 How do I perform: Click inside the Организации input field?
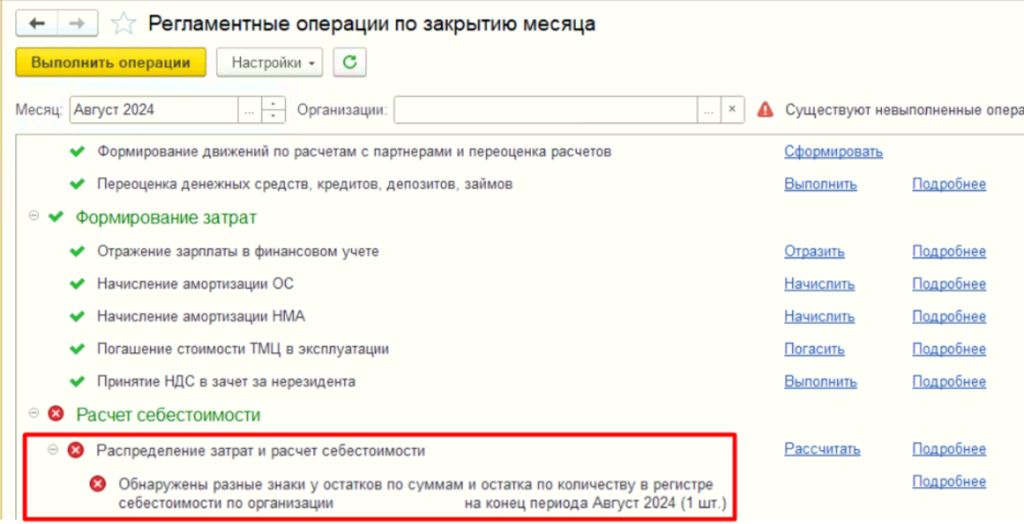[545, 109]
